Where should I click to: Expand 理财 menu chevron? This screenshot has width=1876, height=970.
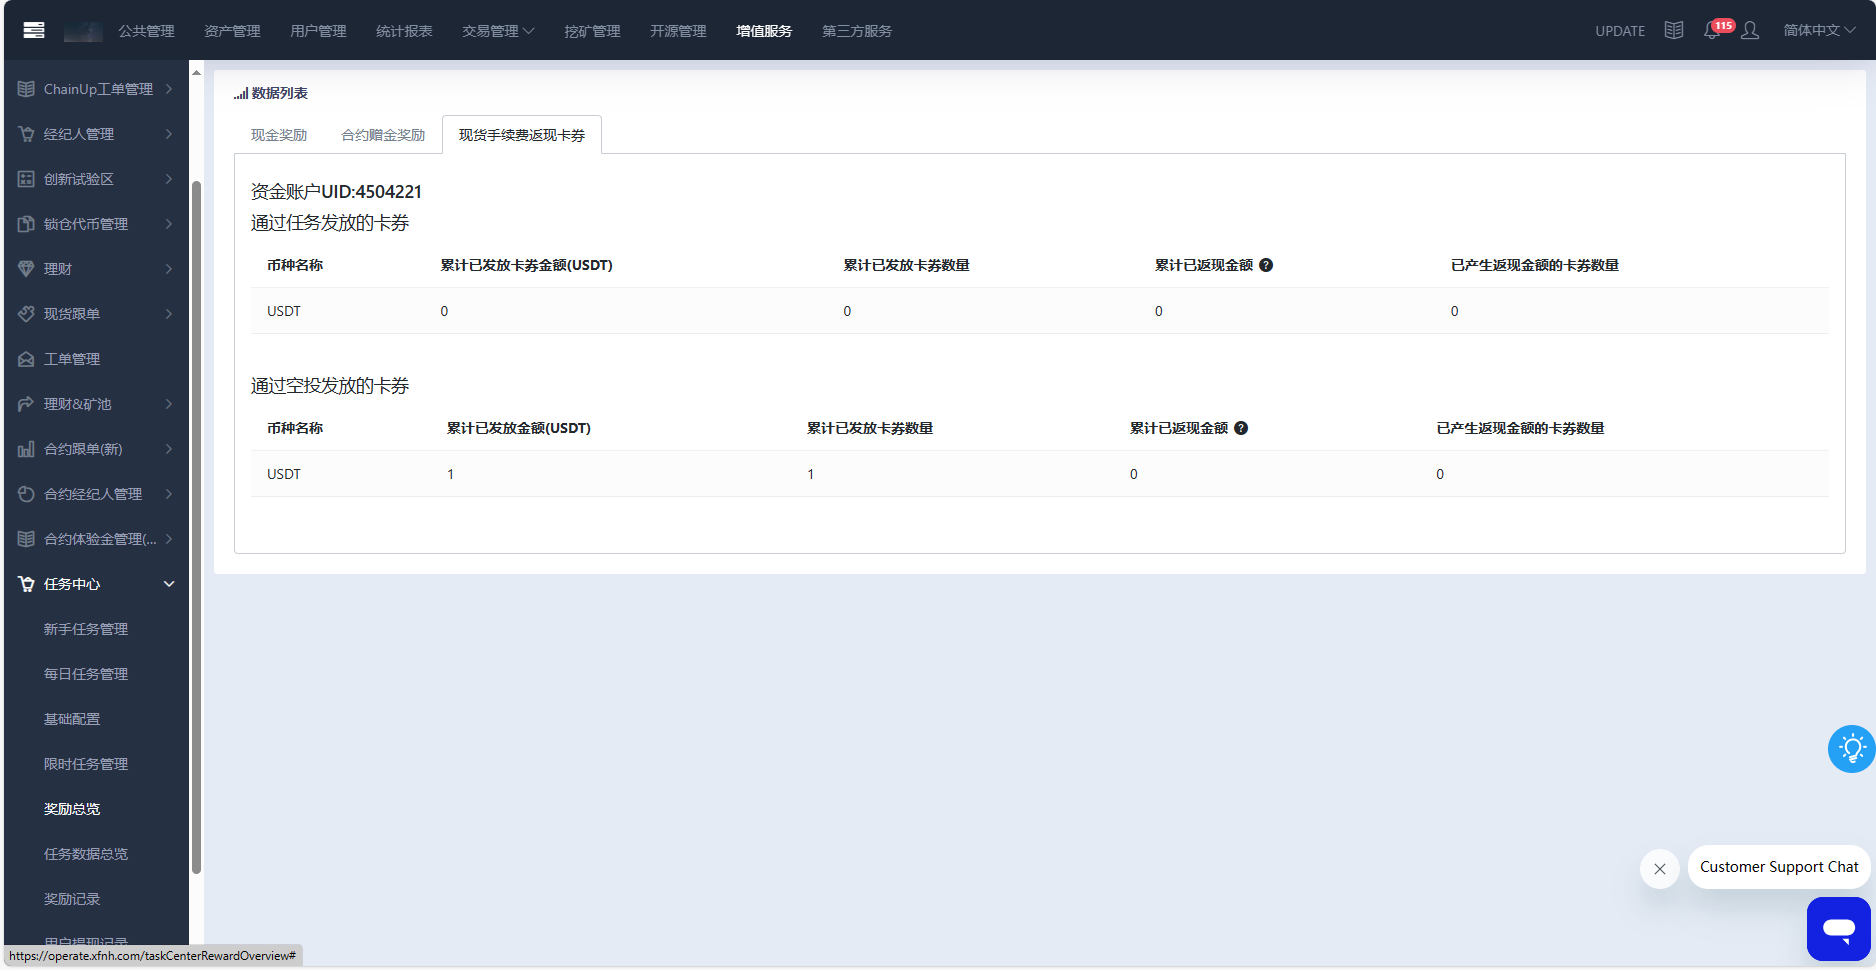coord(169,269)
